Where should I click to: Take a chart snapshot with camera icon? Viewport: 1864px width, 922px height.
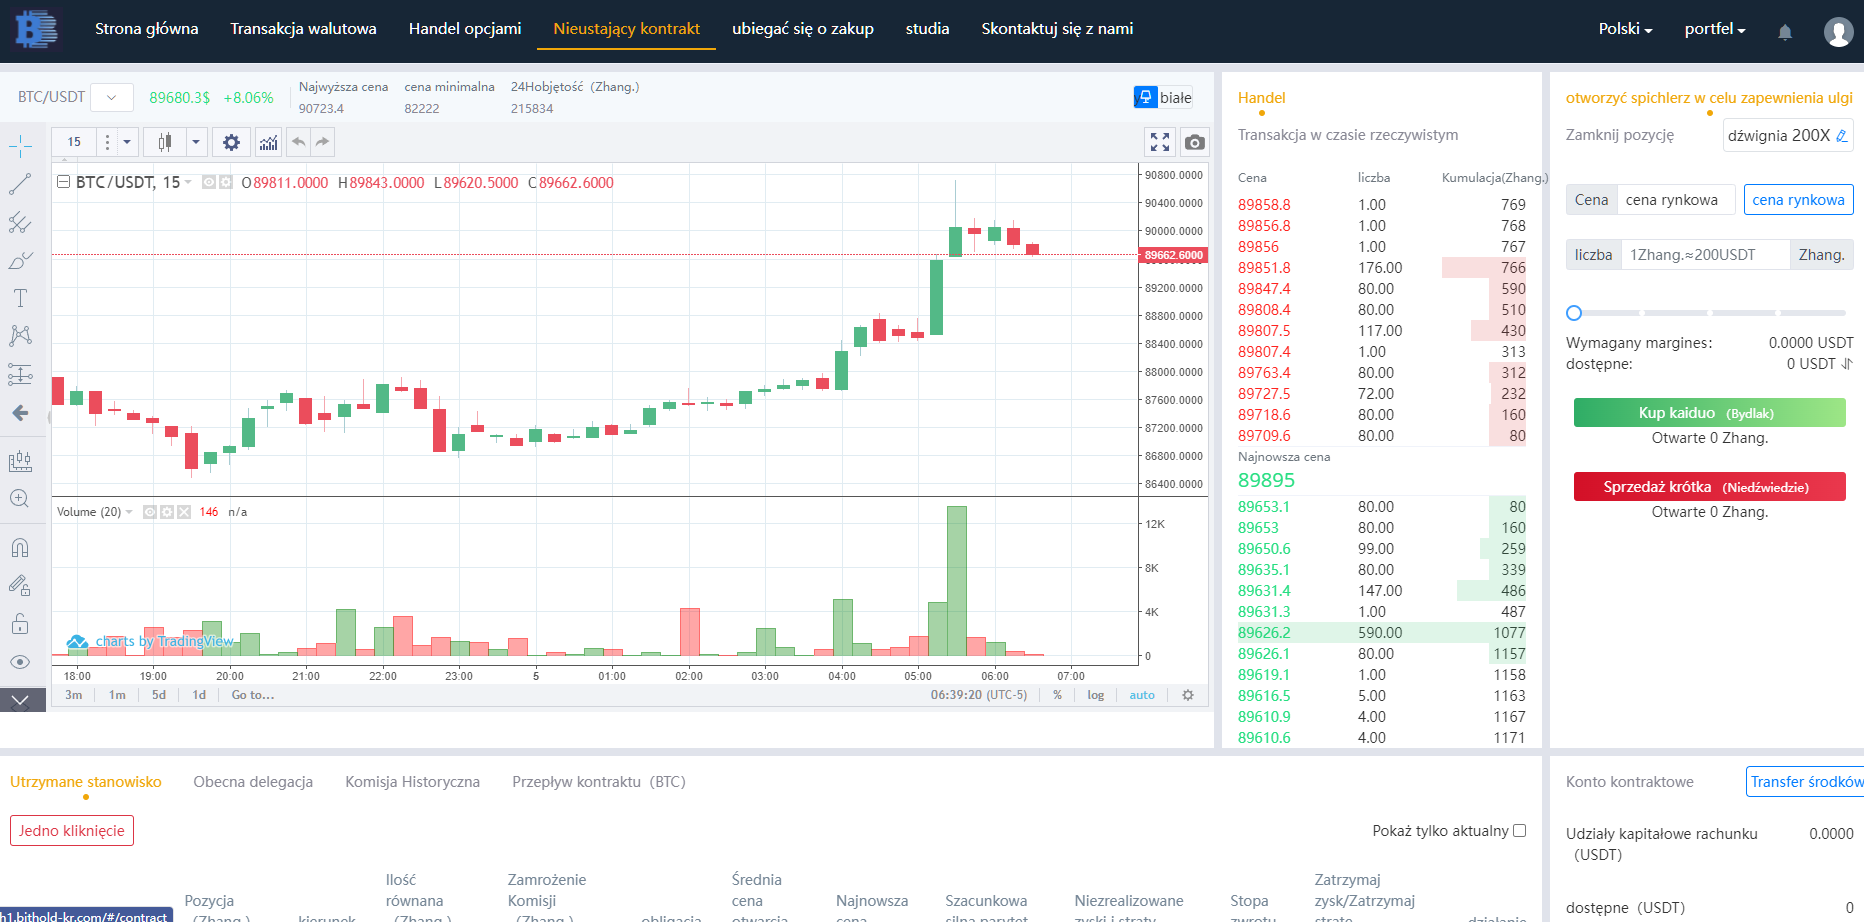pos(1194,142)
